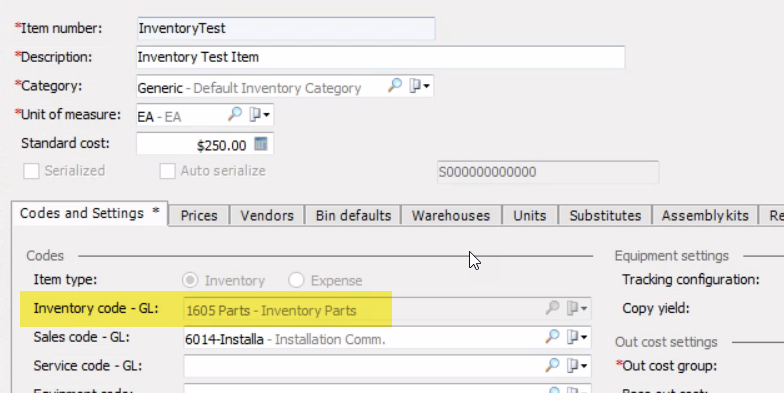Screen dimensions: 784x393
Task: Switch to the Bin defaults tab
Action: 353,216
